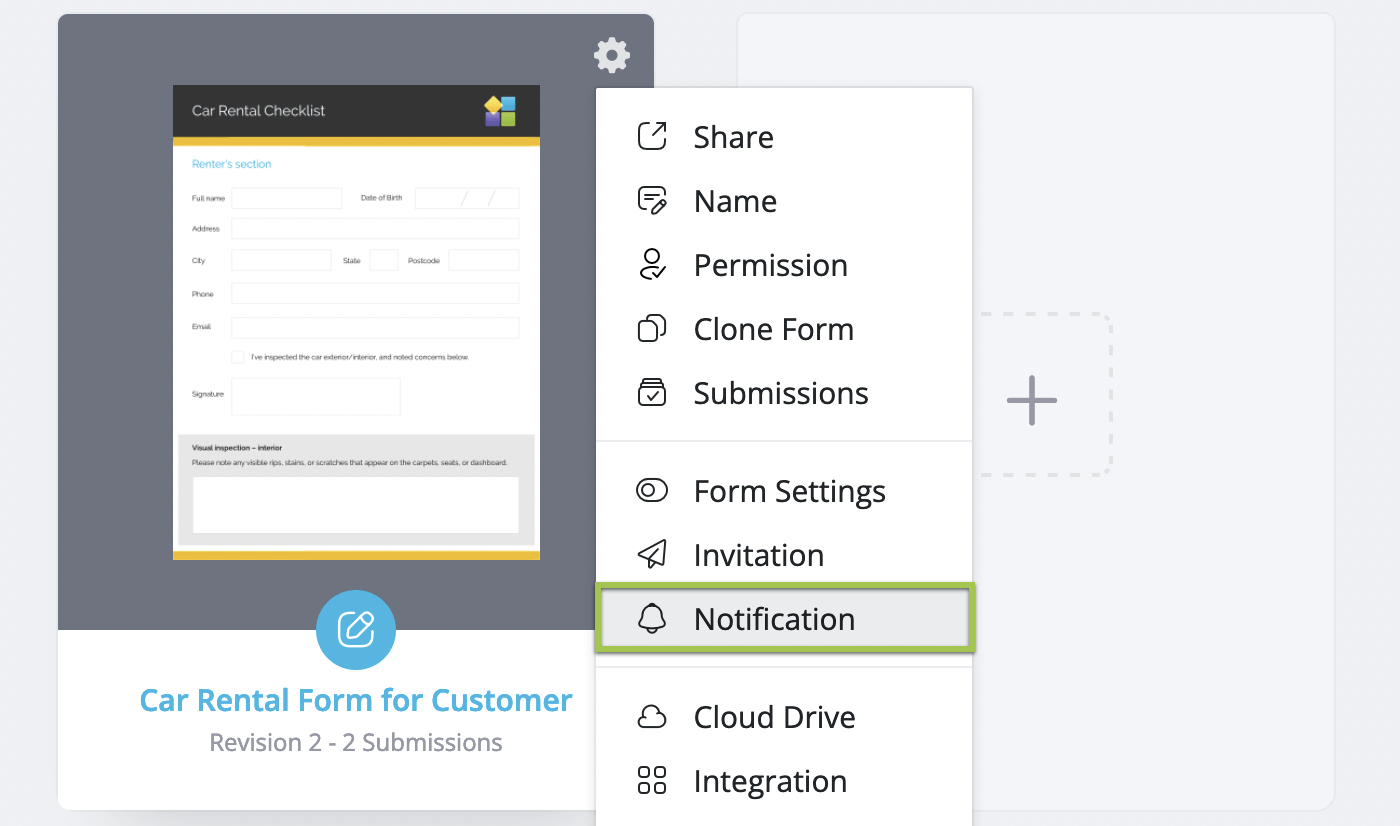This screenshot has width=1400, height=826.
Task: Click the Invitation paper plane icon
Action: click(x=652, y=554)
